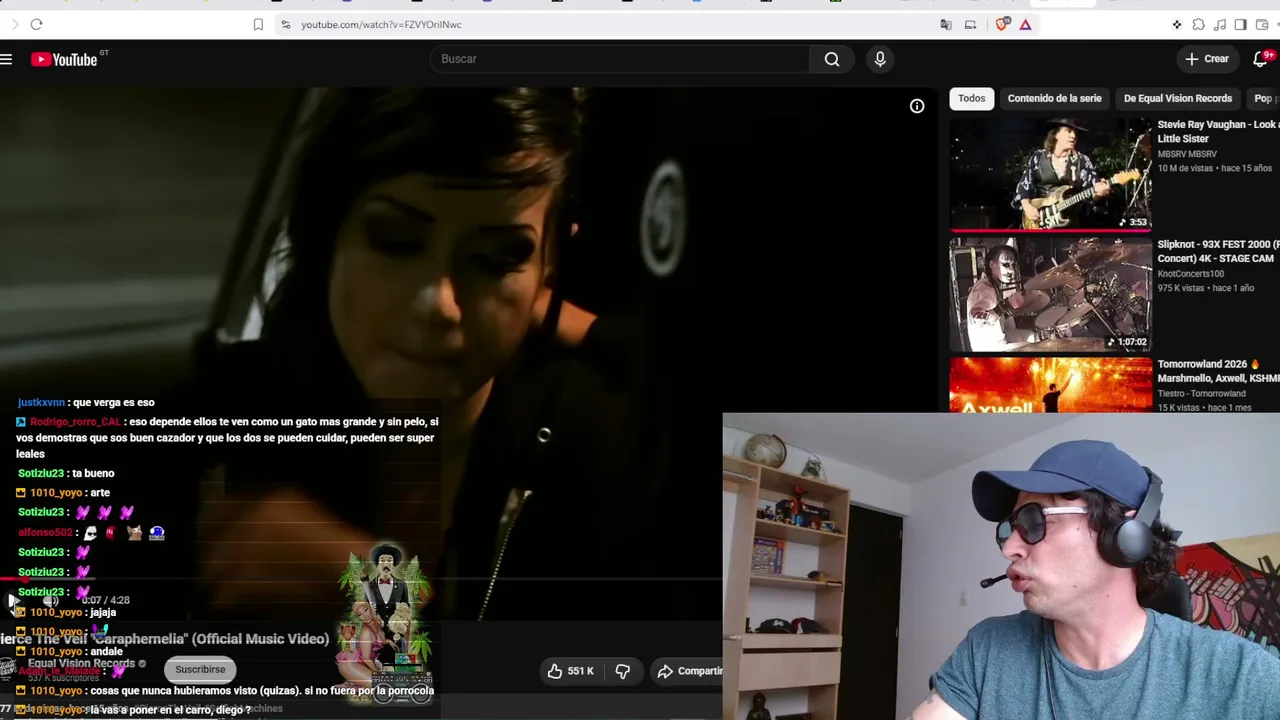Open the Tomorrowland 2026 video thumbnail
Viewport: 1280px width, 720px height.
tap(1050, 385)
